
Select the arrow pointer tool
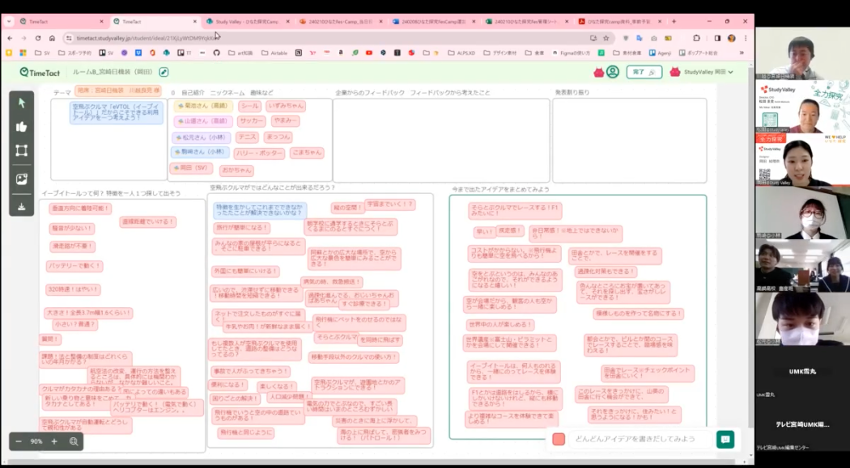[x=21, y=102]
